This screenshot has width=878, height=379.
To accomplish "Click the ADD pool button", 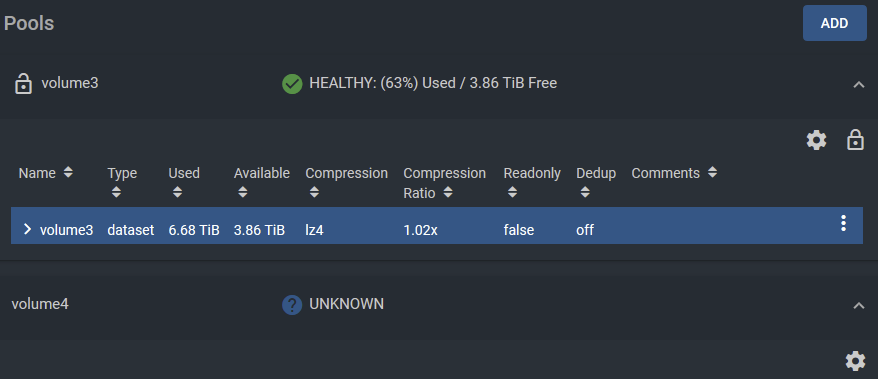I will (x=834, y=23).
